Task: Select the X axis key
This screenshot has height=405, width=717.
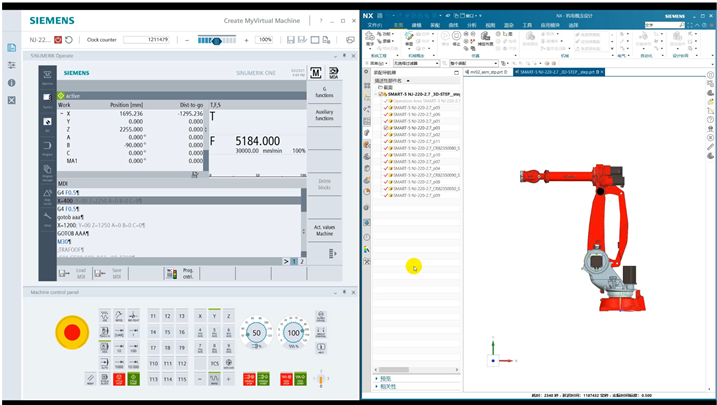Action: coord(200,316)
